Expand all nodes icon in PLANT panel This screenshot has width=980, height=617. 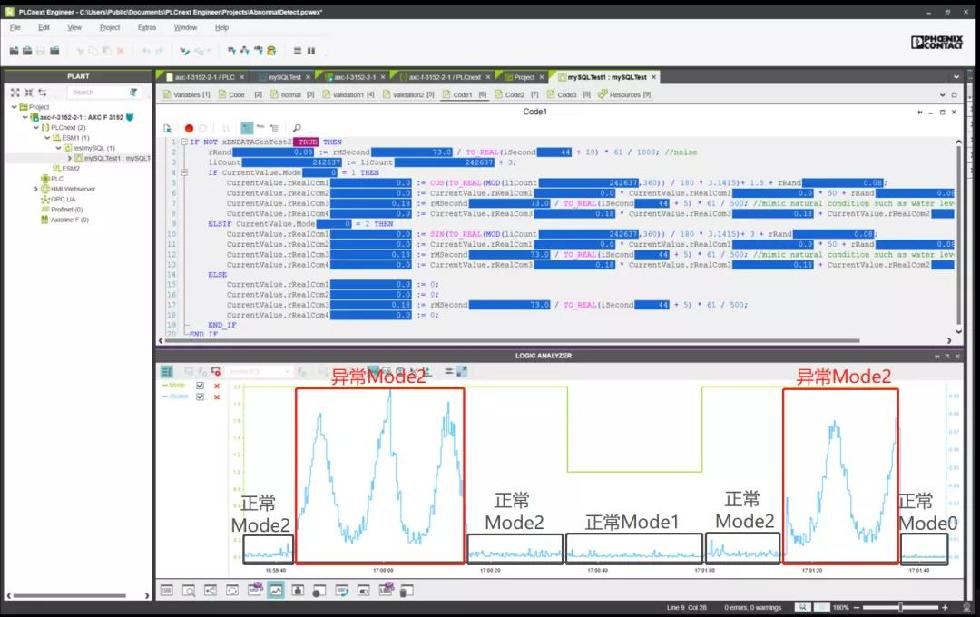tap(16, 93)
